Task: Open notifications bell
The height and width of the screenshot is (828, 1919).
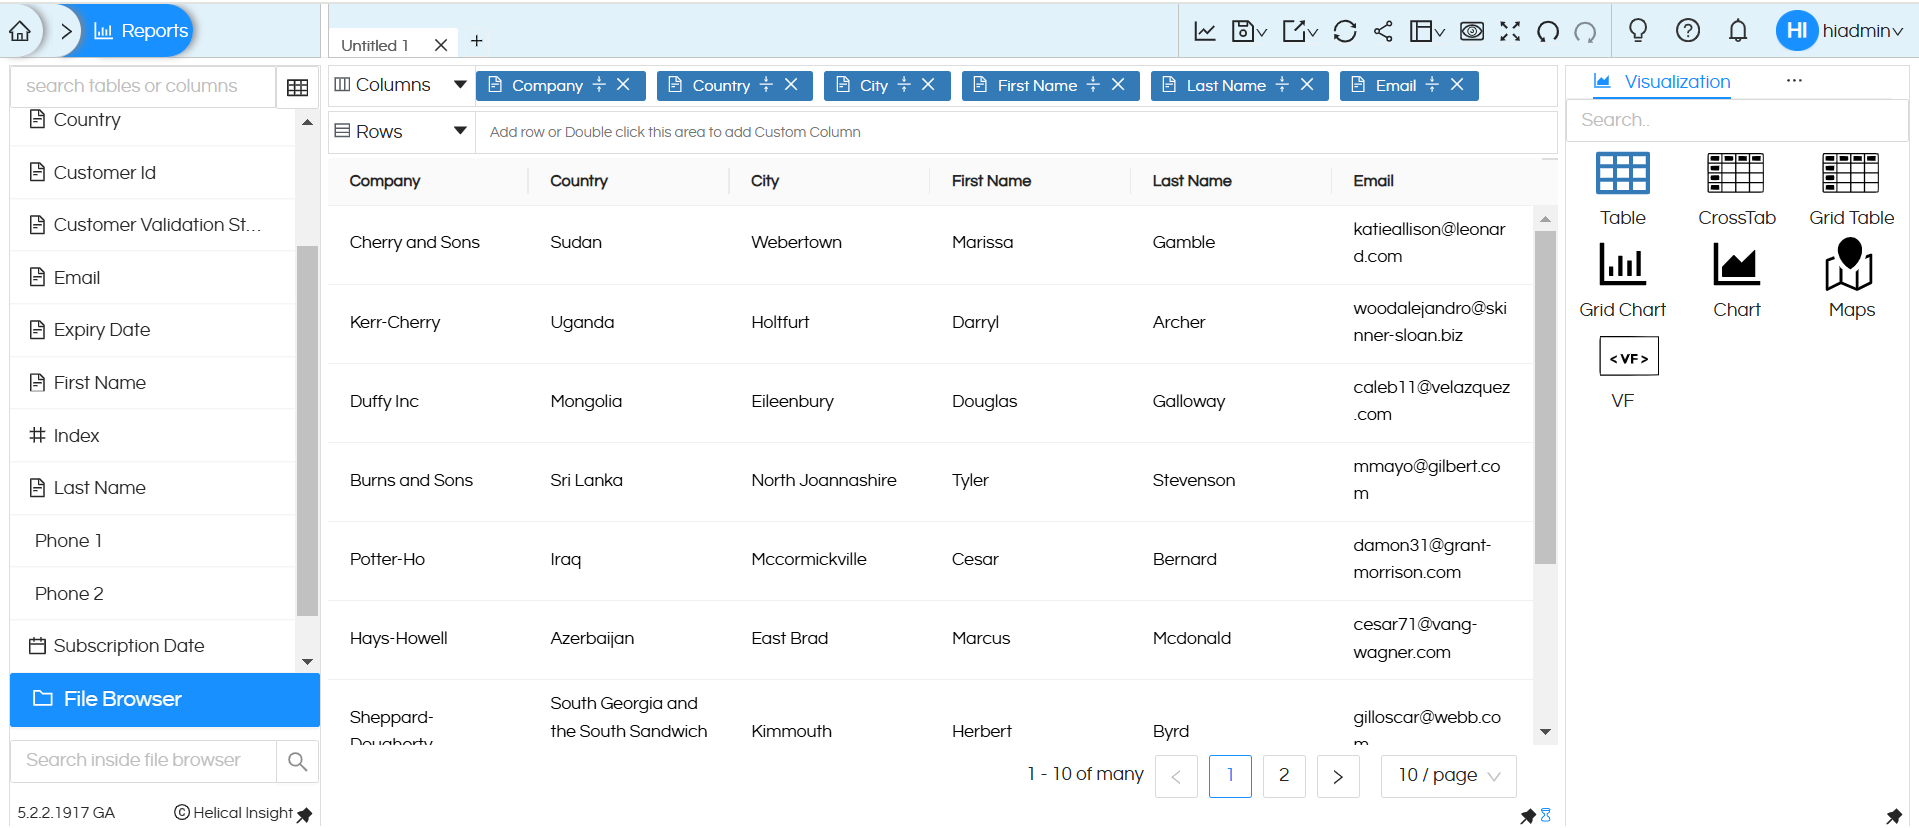Action: (1738, 30)
